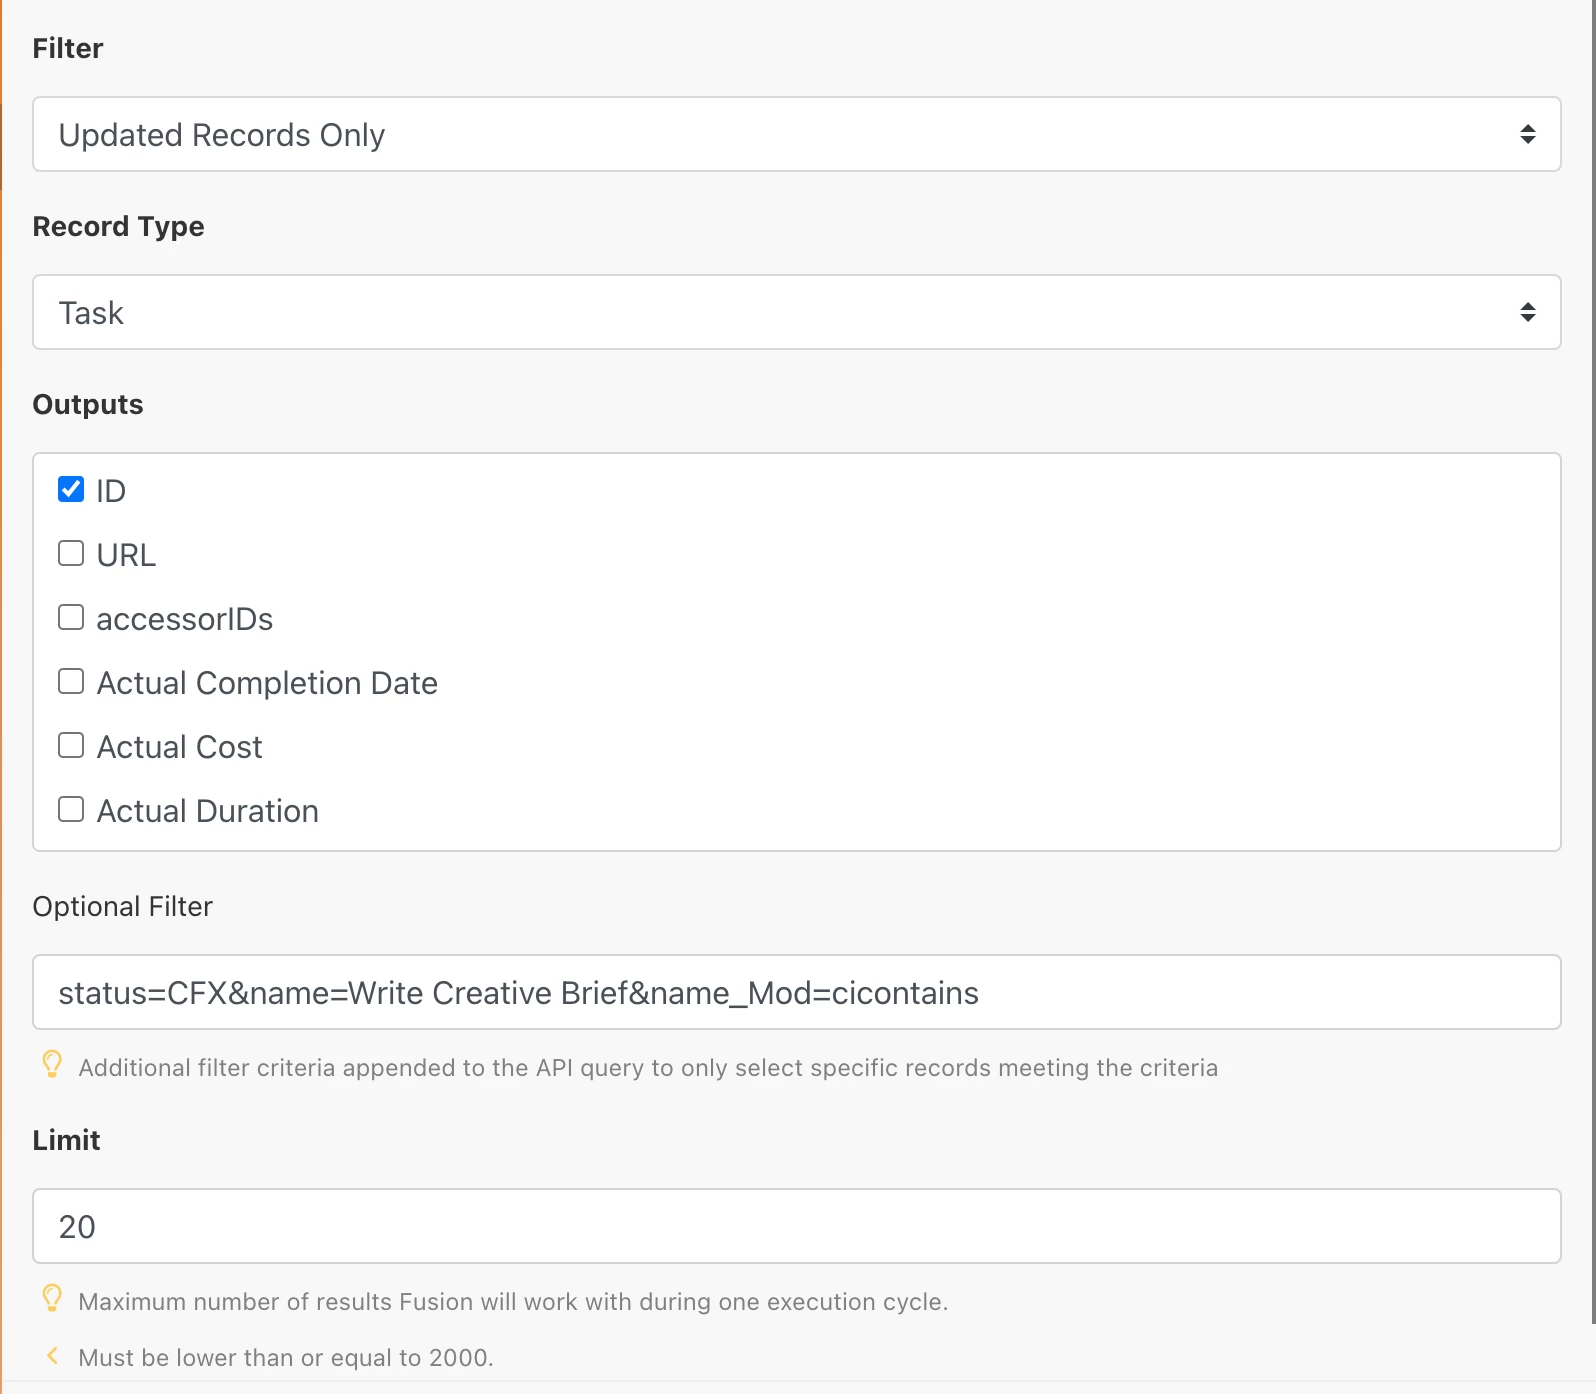Click the Filter field label

[x=68, y=48]
